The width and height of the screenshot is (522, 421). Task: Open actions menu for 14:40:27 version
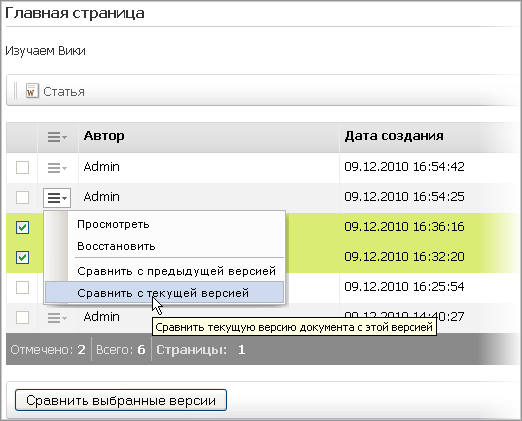[x=57, y=318]
